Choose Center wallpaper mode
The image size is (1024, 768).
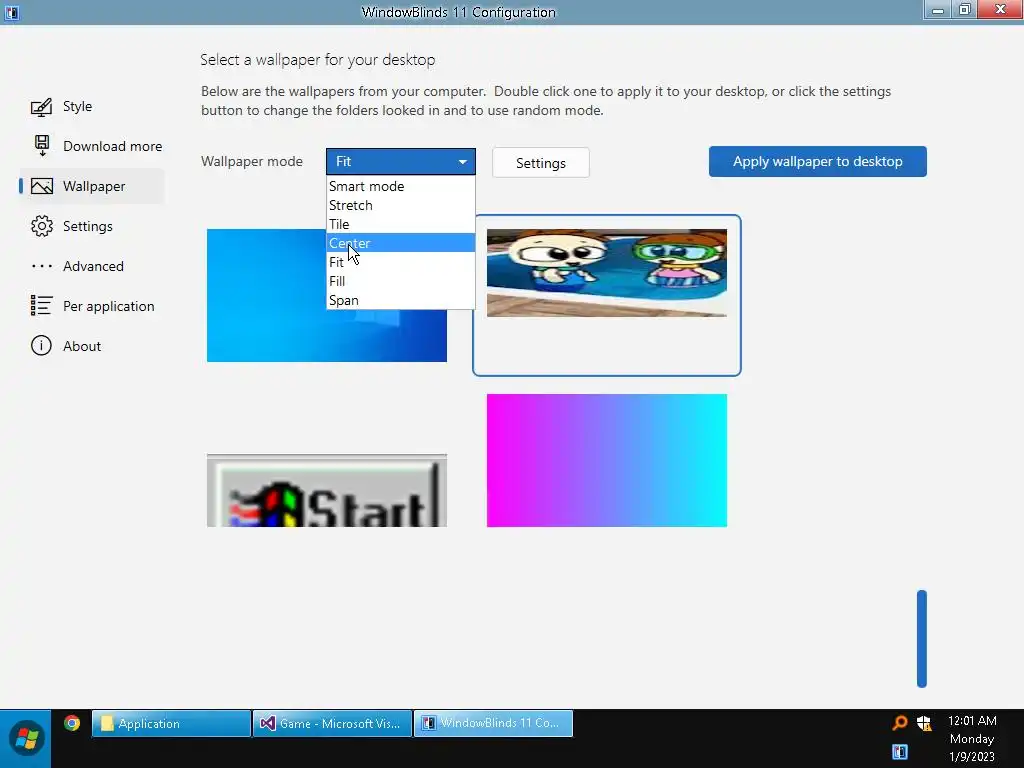point(400,243)
